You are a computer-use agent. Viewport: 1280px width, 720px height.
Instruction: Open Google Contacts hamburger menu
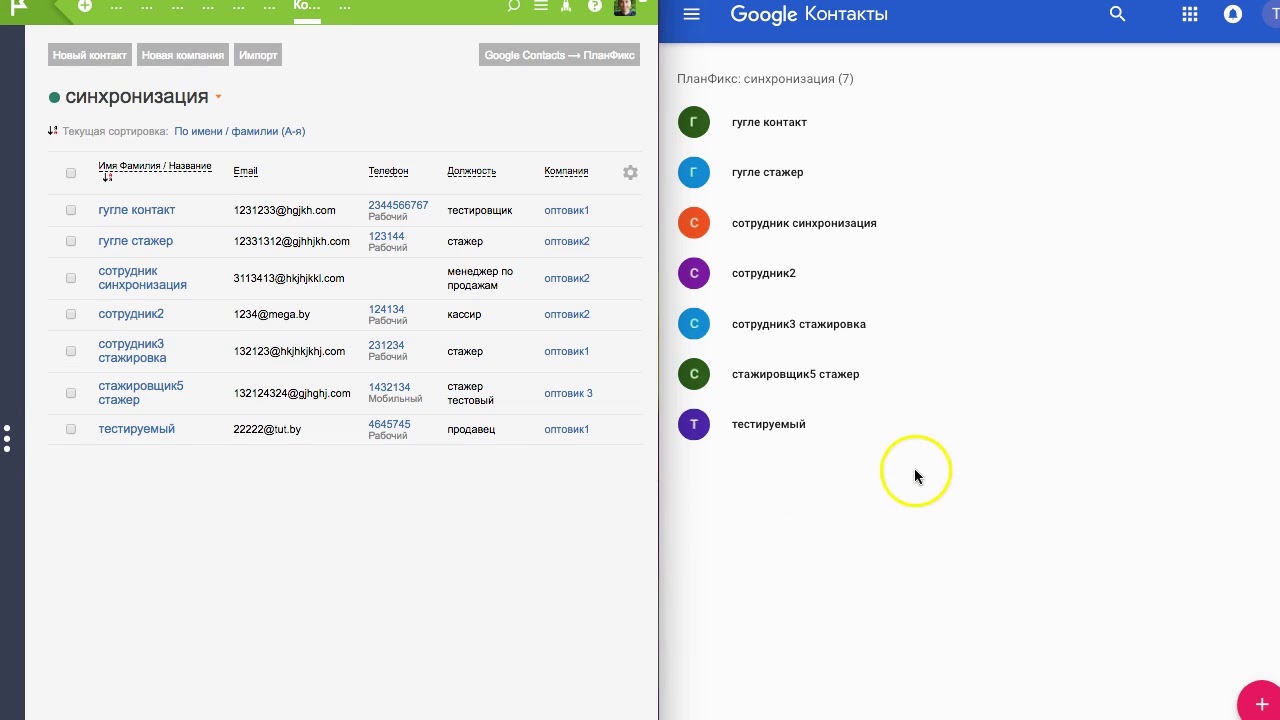click(691, 14)
